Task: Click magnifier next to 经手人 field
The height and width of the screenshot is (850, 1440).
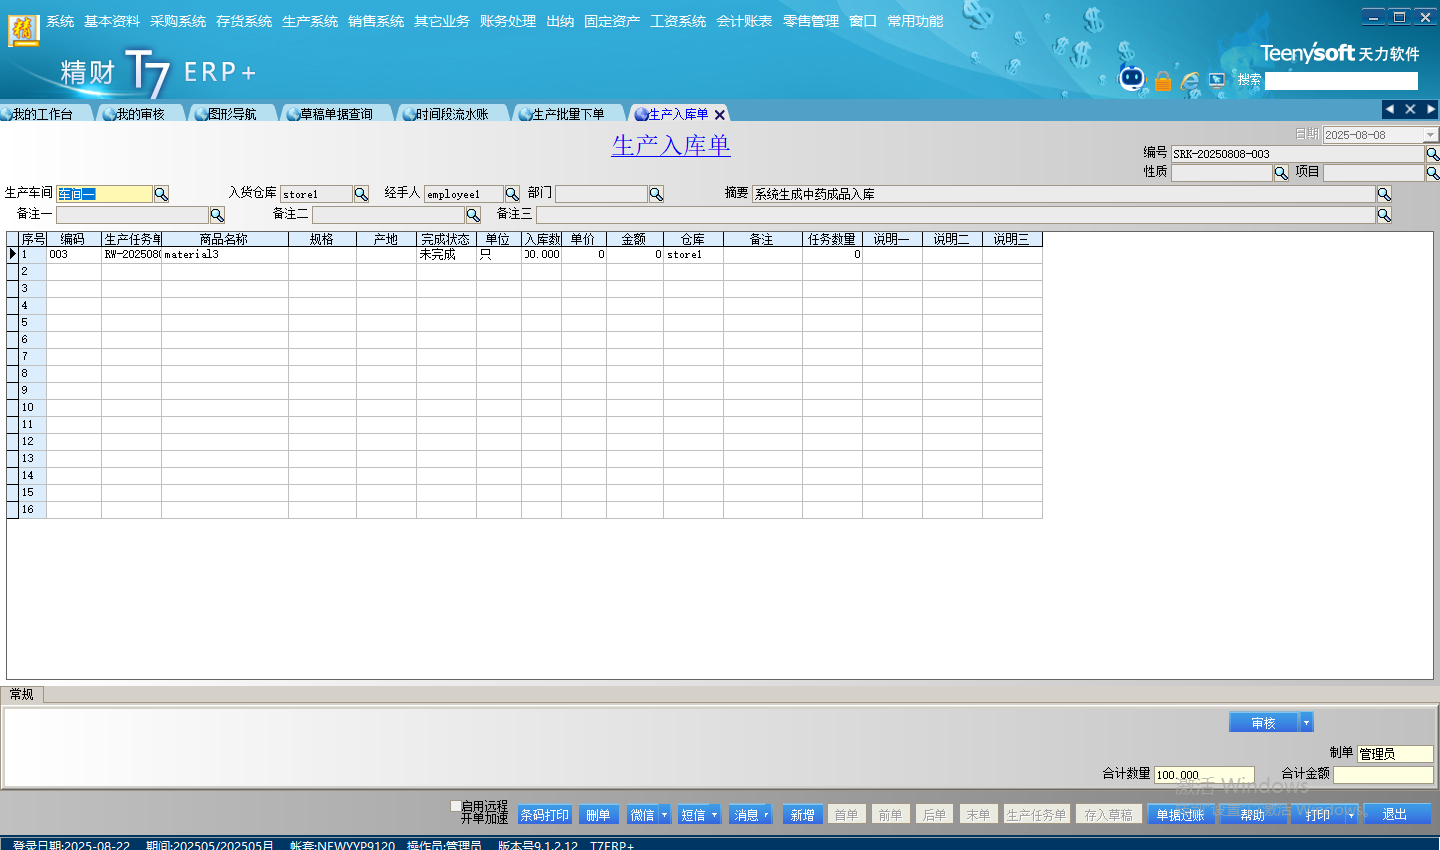Action: click(x=512, y=194)
